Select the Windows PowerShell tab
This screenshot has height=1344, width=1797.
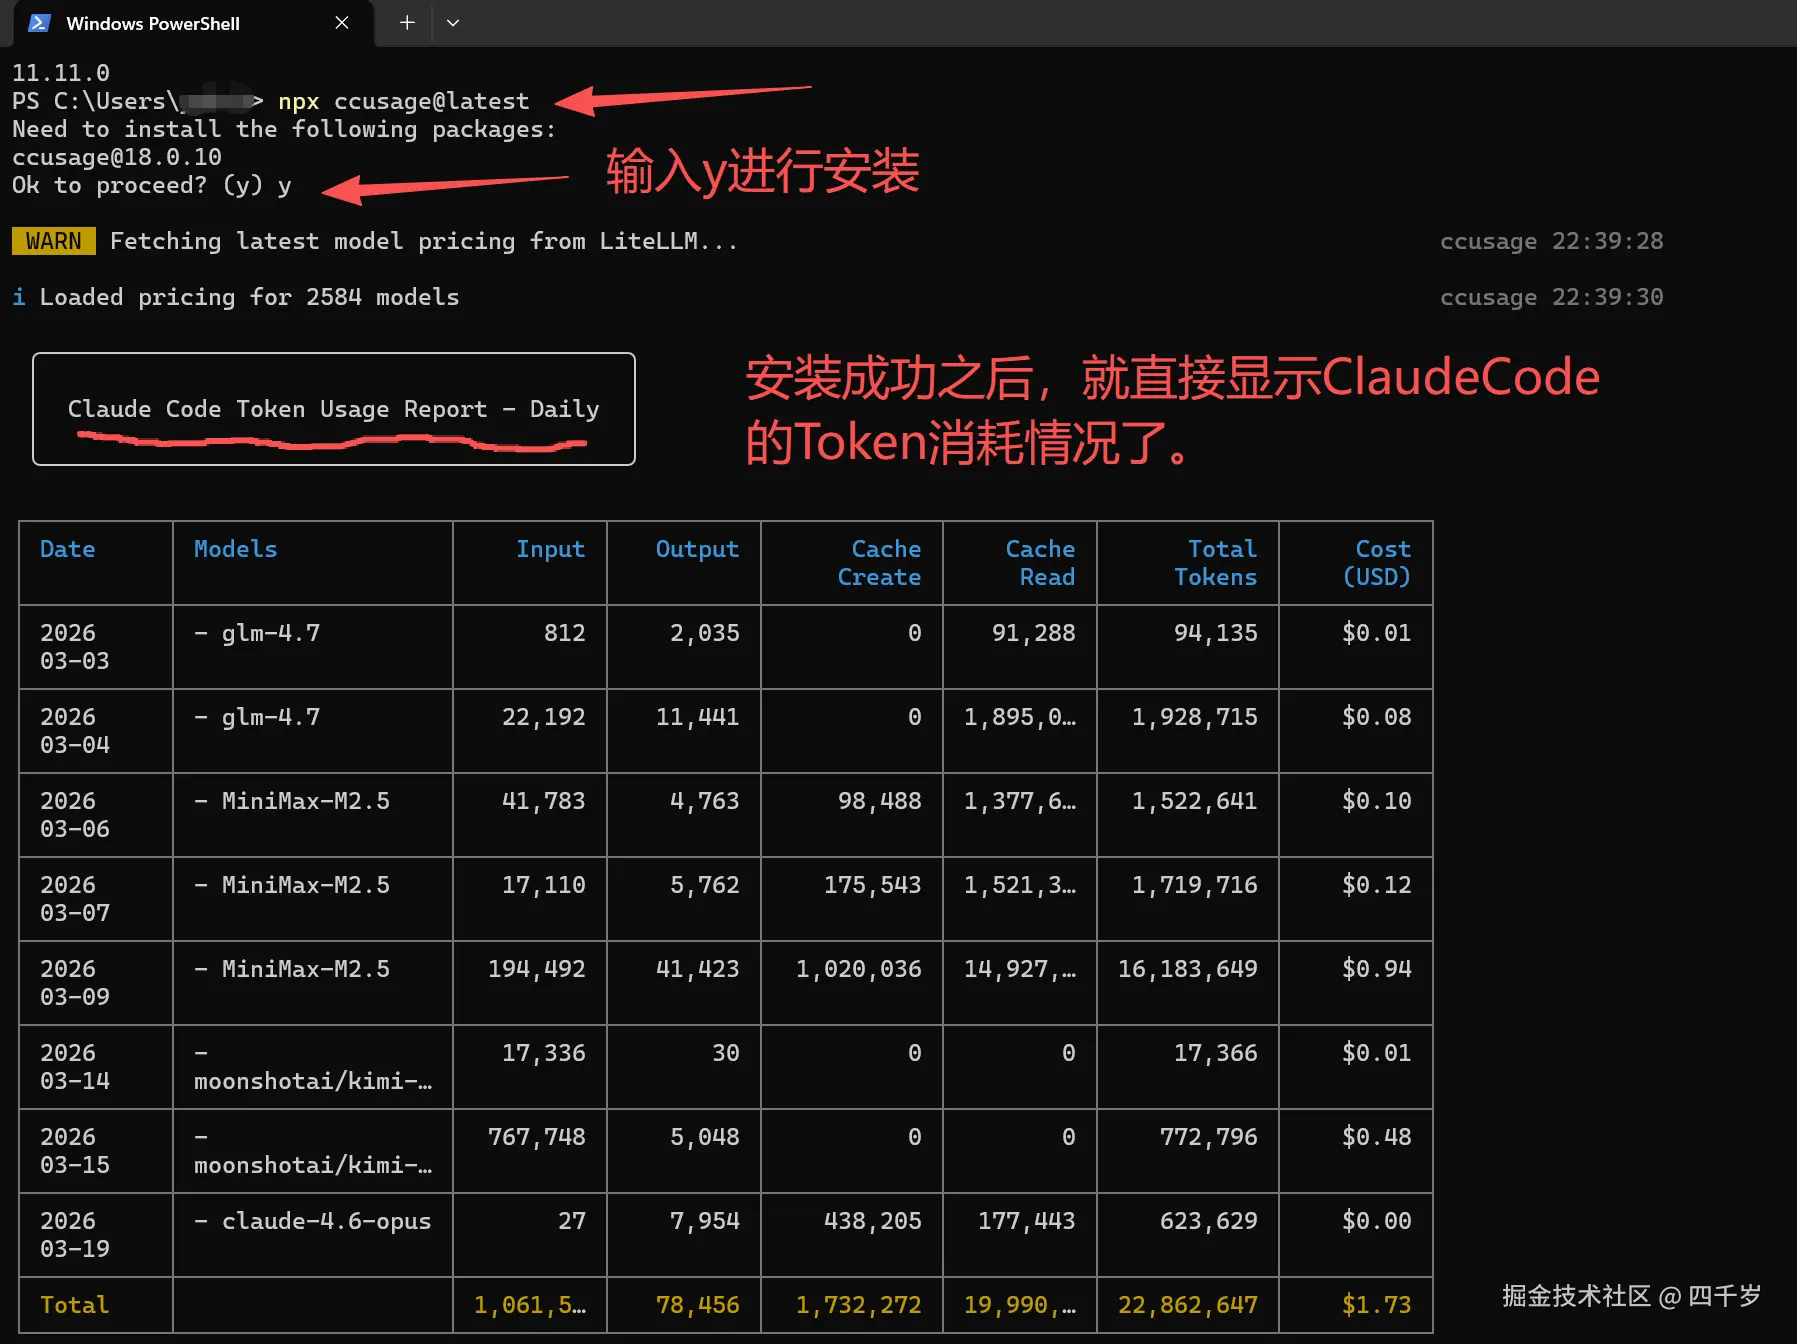tap(152, 23)
